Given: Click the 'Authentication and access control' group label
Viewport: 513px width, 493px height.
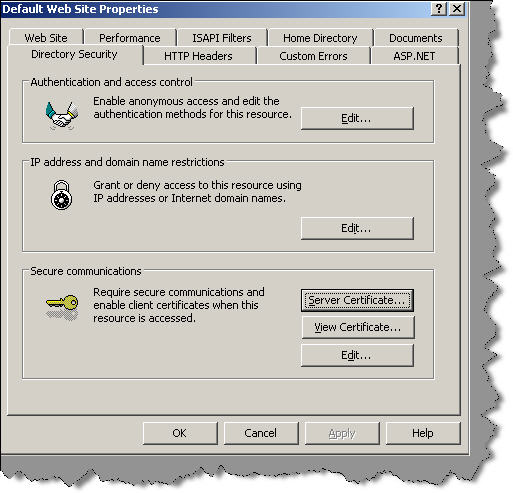Looking at the screenshot, I should pyautogui.click(x=112, y=82).
